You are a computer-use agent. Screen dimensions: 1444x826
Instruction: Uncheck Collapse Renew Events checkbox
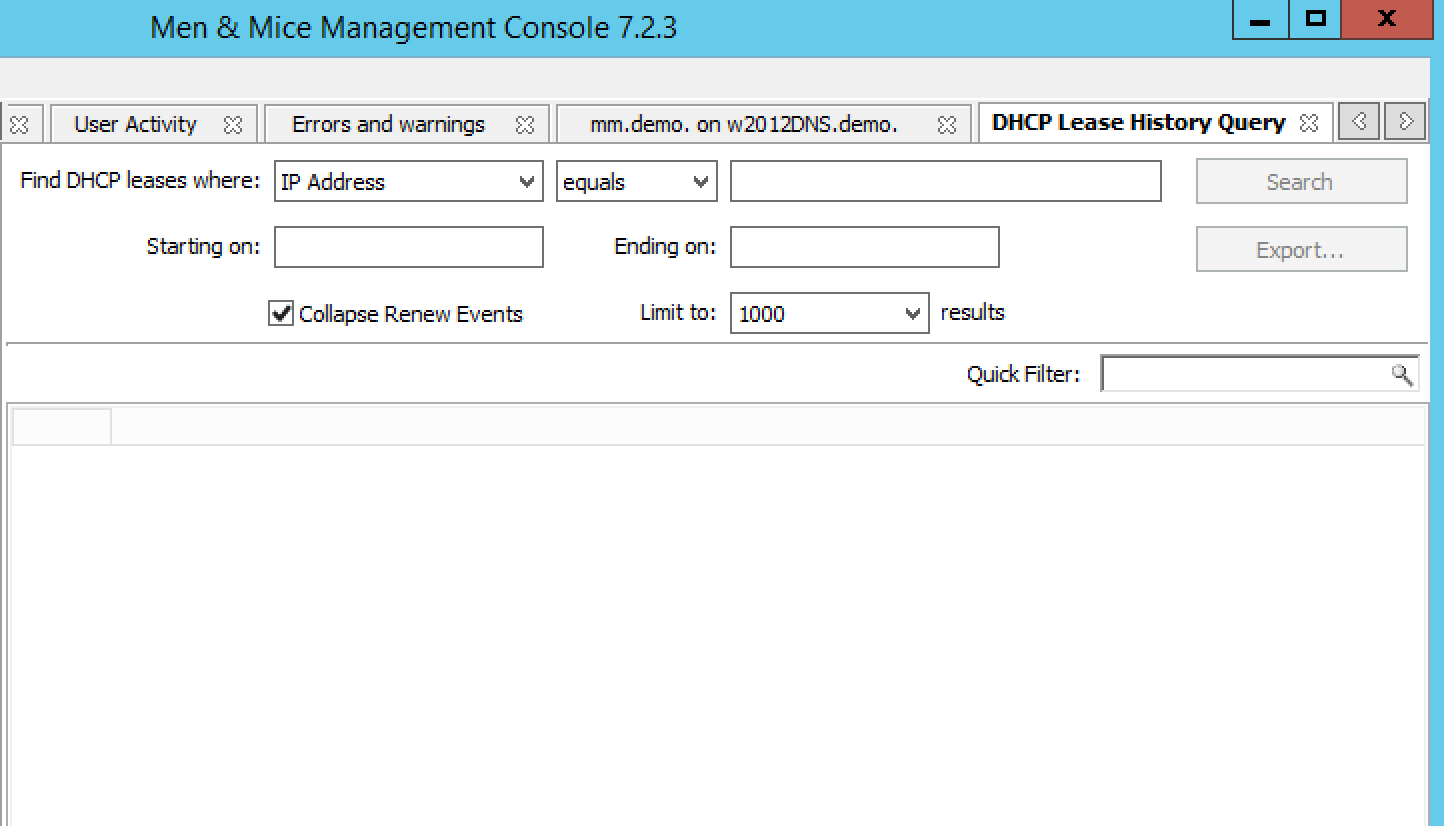(x=281, y=314)
